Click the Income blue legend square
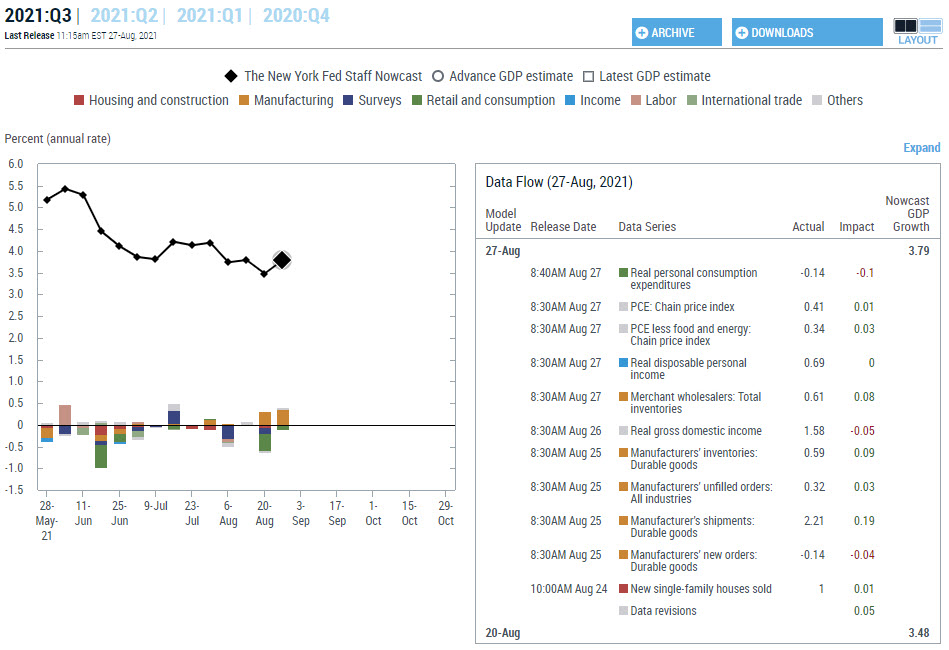Image resolution: width=949 pixels, height=650 pixels. click(x=571, y=100)
